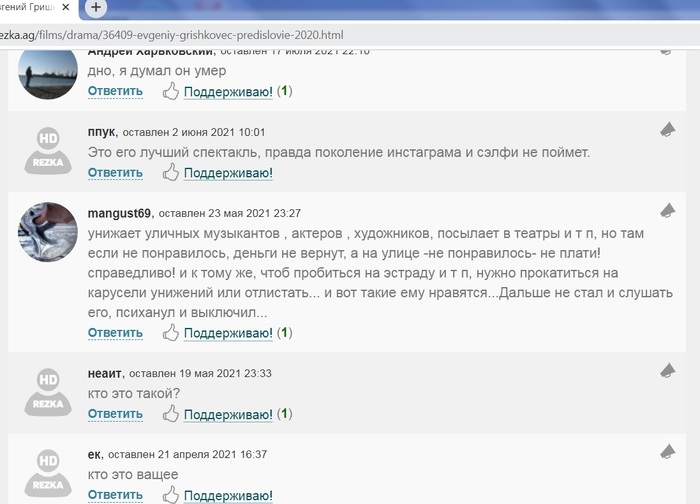Support неаит's comment via Поддерживаю
Image resolution: width=700 pixels, height=504 pixels.
pos(228,415)
